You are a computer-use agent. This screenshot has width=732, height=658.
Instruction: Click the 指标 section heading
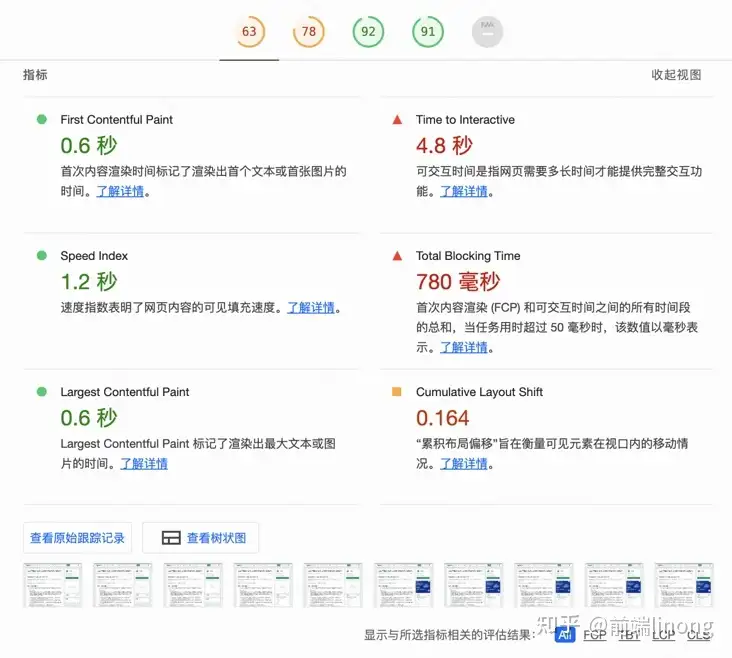click(x=35, y=75)
